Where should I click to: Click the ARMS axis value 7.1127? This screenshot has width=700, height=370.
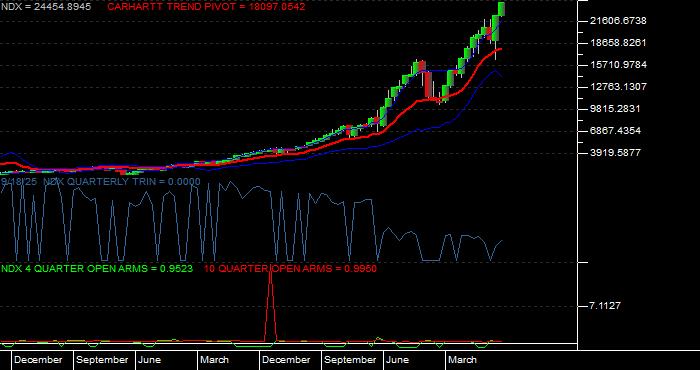(x=604, y=306)
